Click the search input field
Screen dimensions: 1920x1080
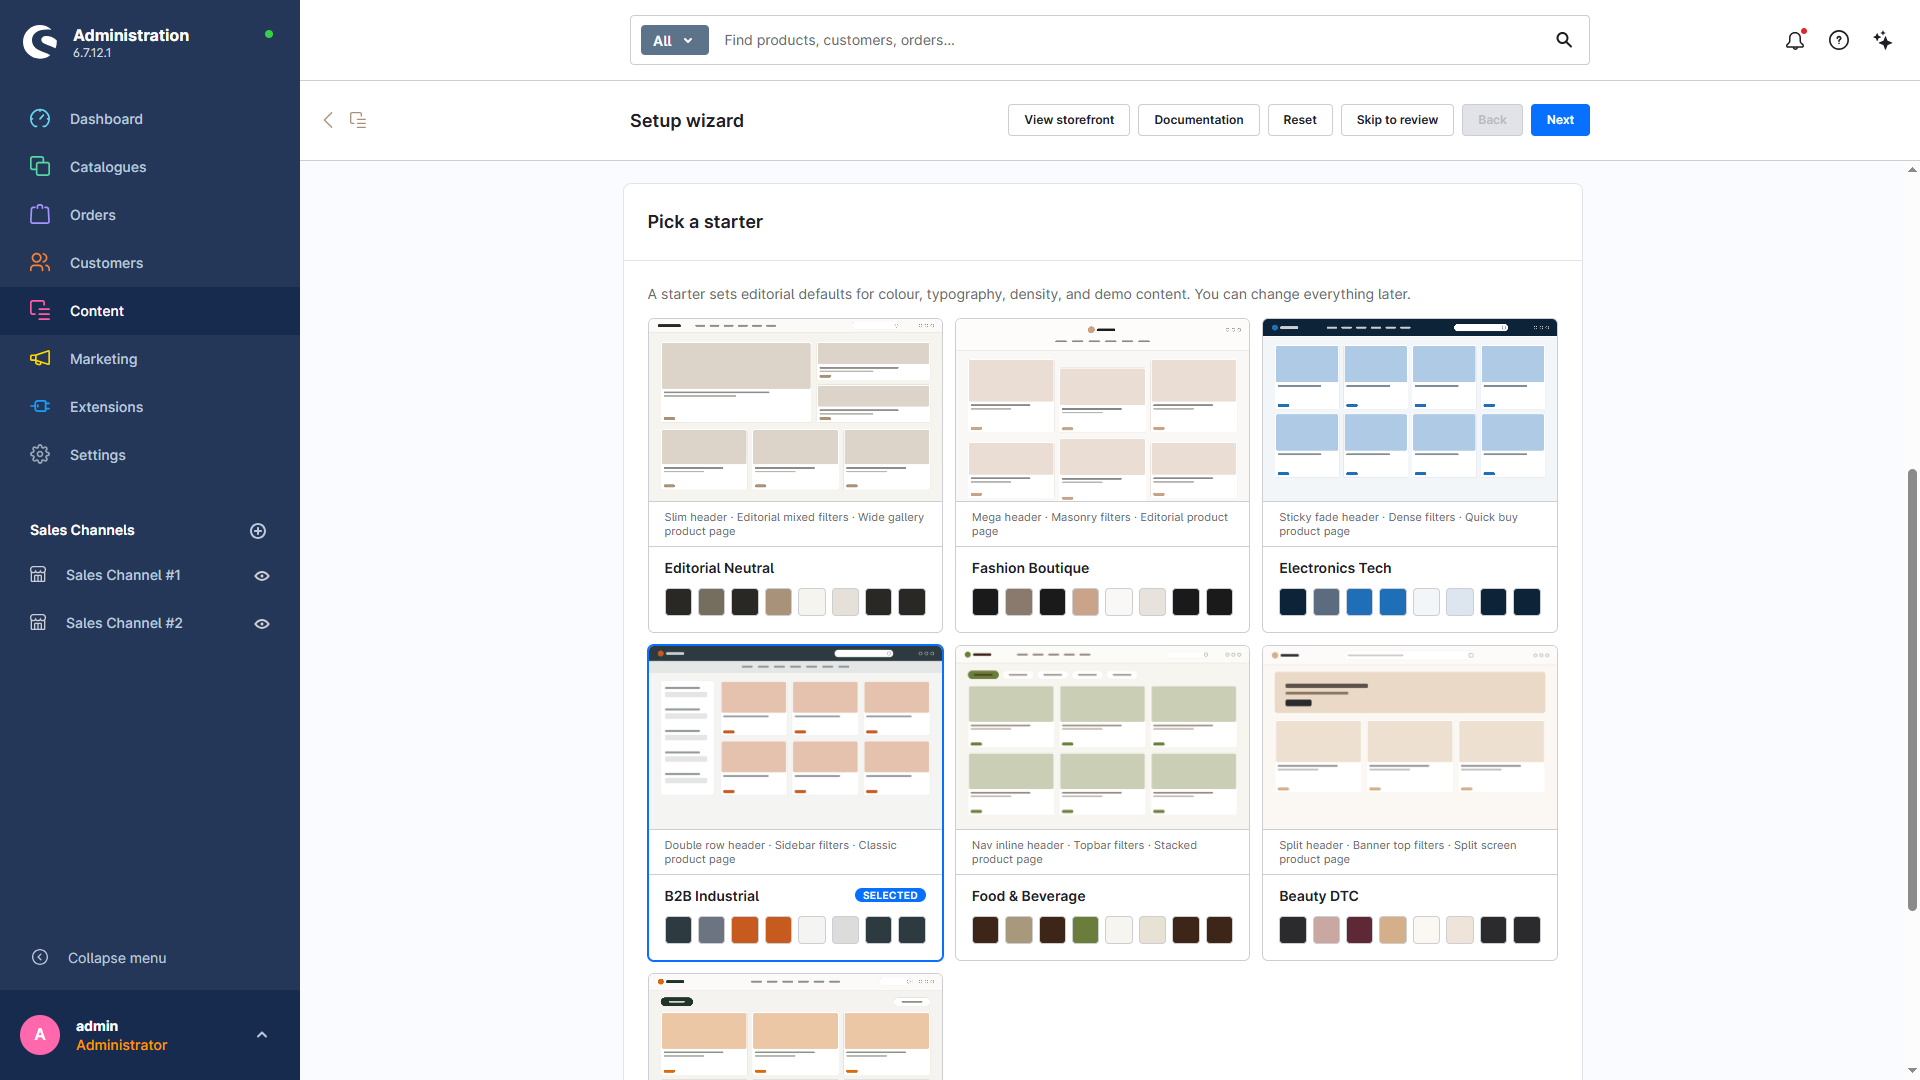[x=1130, y=40]
